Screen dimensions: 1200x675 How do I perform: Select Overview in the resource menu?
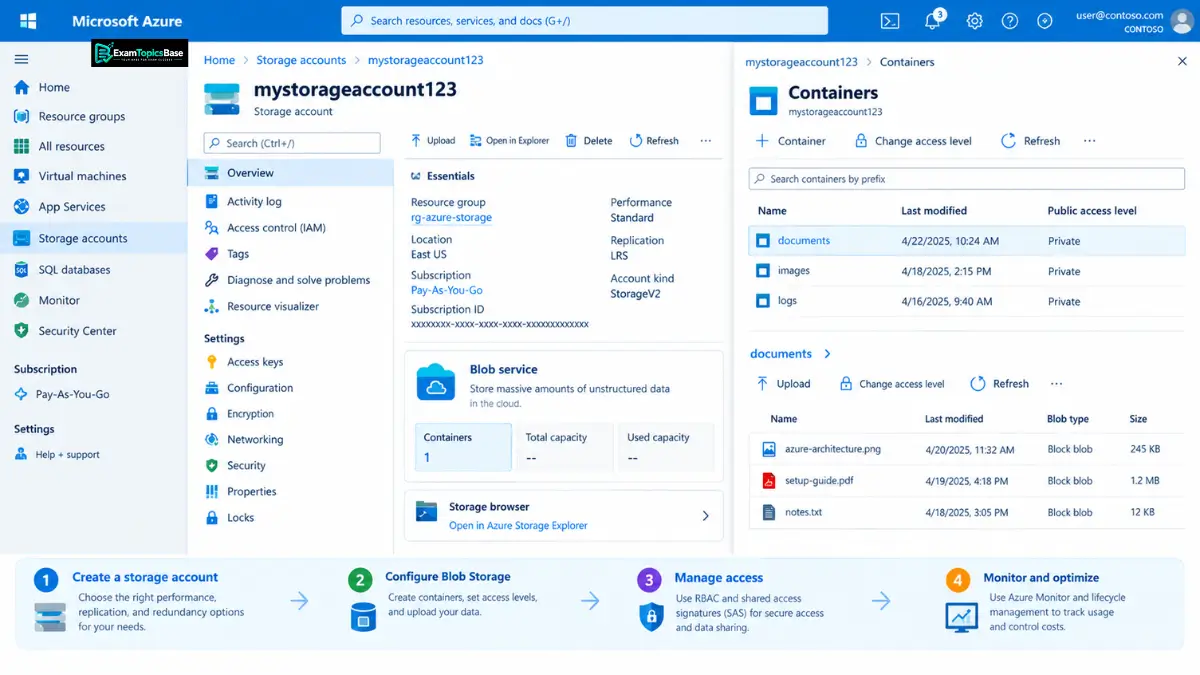coord(290,173)
